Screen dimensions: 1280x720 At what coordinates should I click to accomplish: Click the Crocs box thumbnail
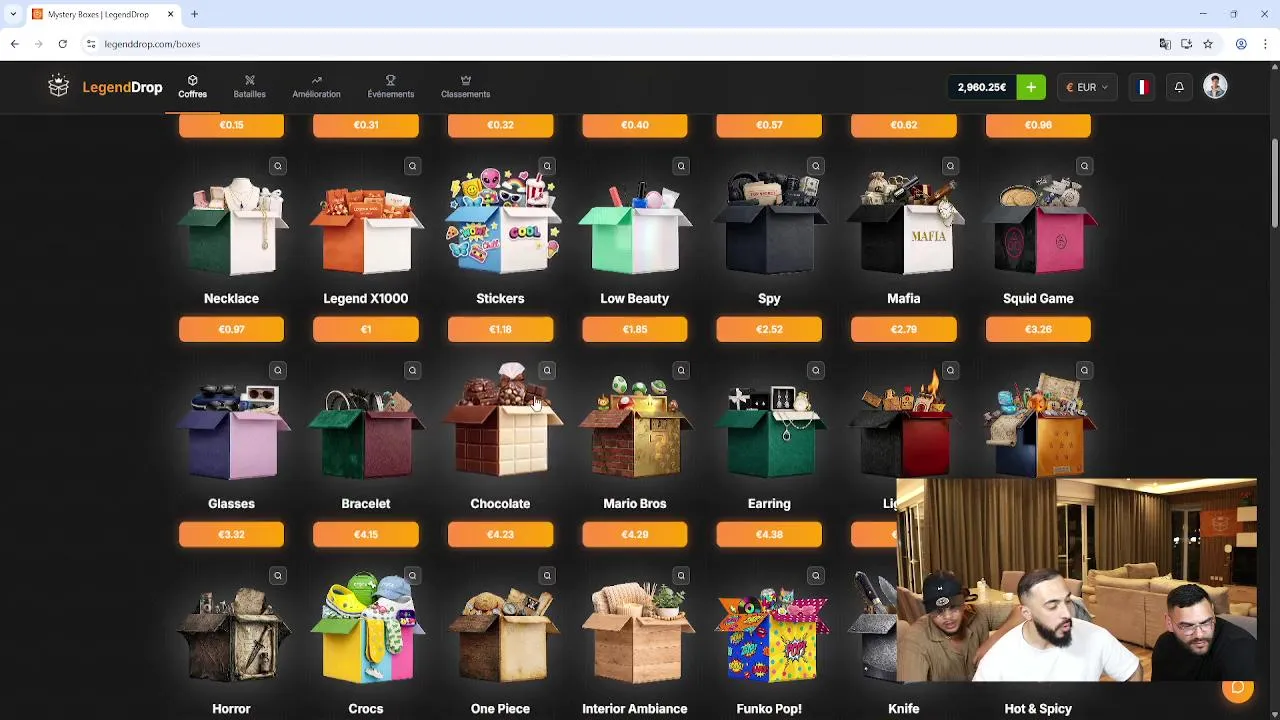366,630
